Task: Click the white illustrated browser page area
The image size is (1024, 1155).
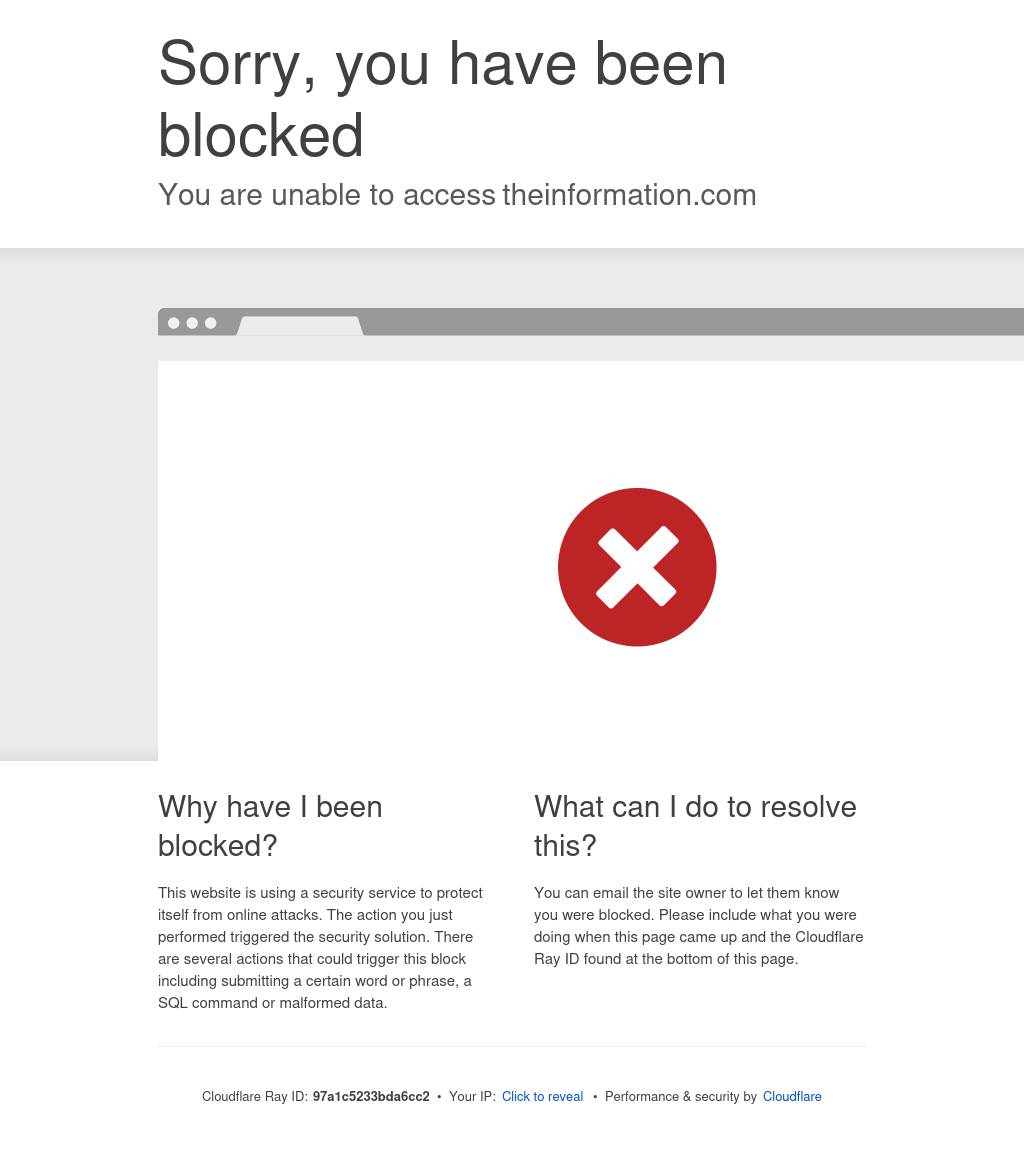Action: pyautogui.click(x=591, y=561)
